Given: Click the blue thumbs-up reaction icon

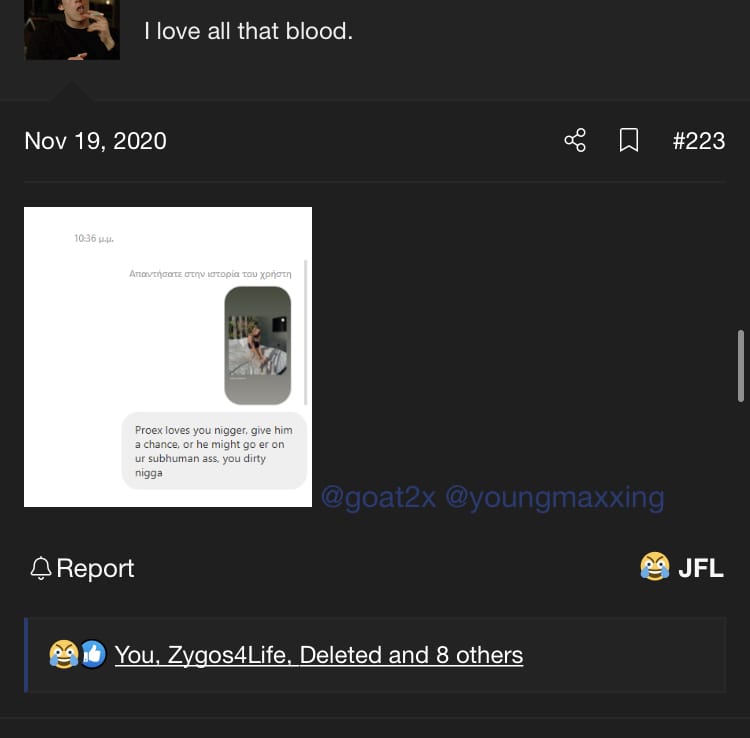Looking at the screenshot, I should point(93,654).
